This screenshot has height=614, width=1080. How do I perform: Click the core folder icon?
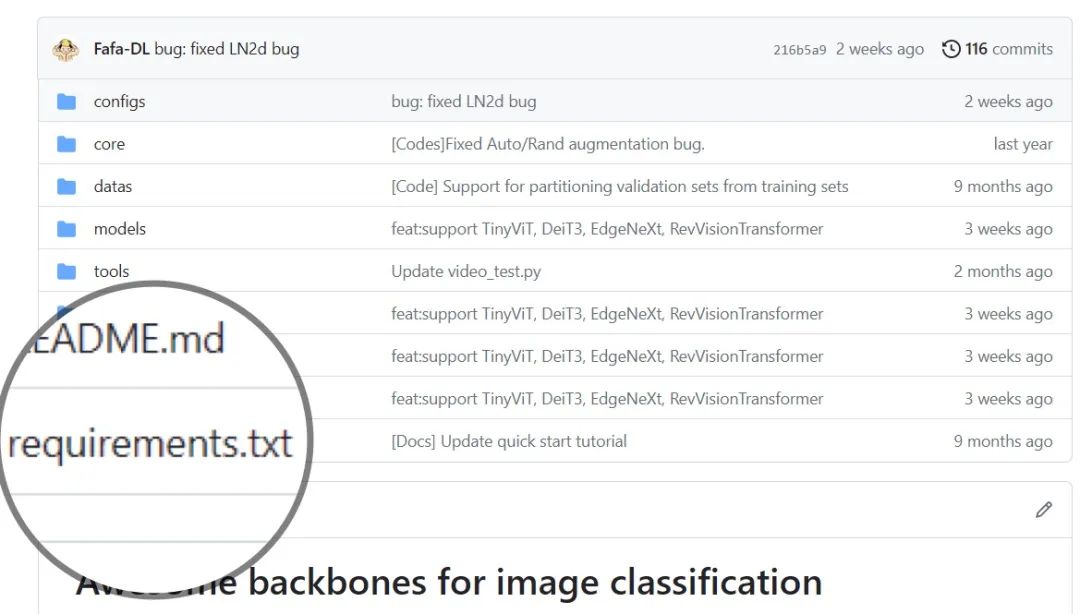pos(66,144)
